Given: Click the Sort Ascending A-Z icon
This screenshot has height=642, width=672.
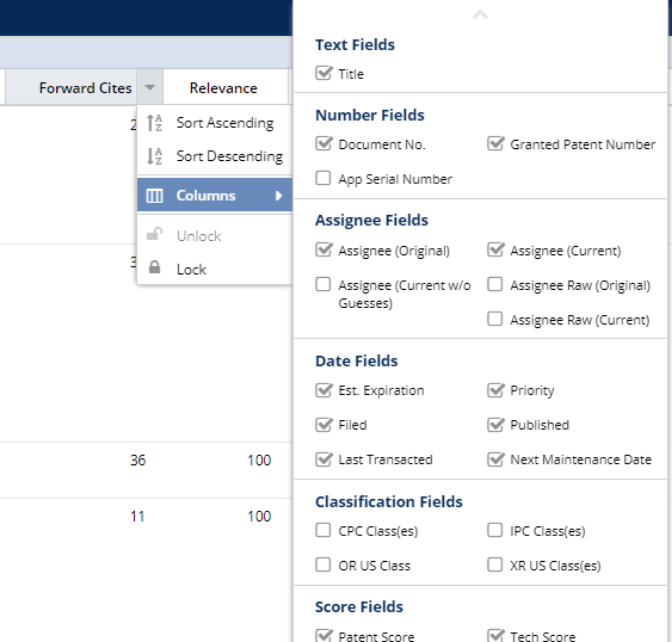Looking at the screenshot, I should (154, 123).
